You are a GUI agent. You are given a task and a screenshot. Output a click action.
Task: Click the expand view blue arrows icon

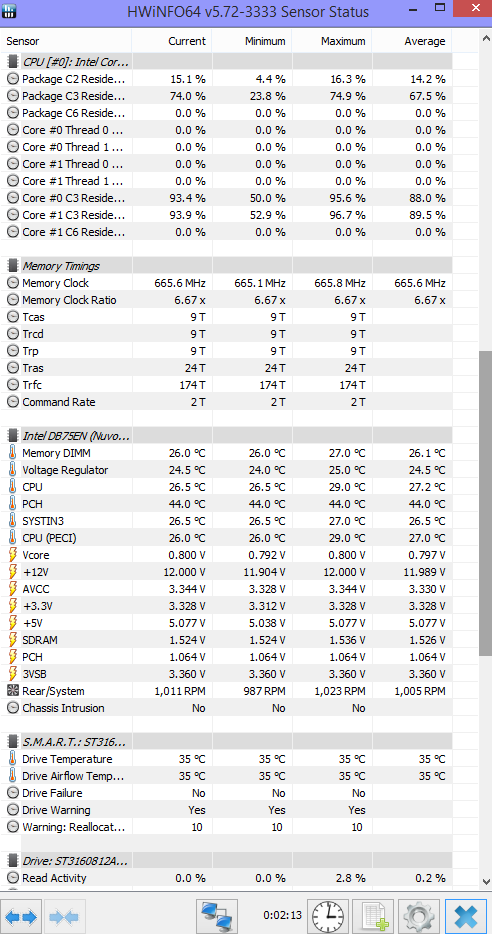point(21,916)
